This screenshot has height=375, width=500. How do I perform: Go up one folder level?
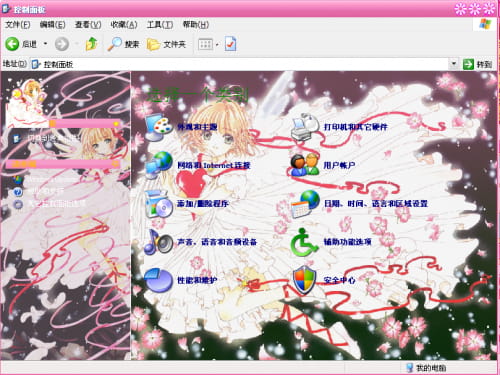[91, 44]
